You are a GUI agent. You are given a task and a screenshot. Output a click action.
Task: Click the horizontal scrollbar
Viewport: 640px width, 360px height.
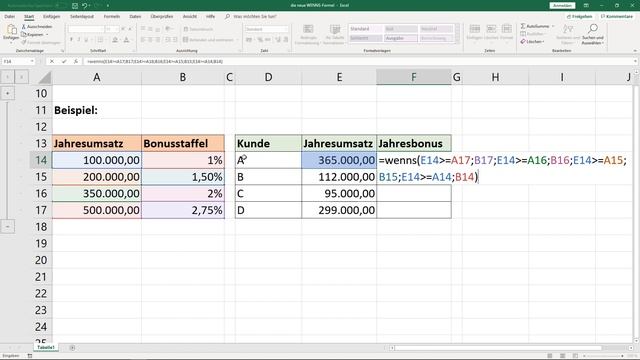tap(498, 348)
